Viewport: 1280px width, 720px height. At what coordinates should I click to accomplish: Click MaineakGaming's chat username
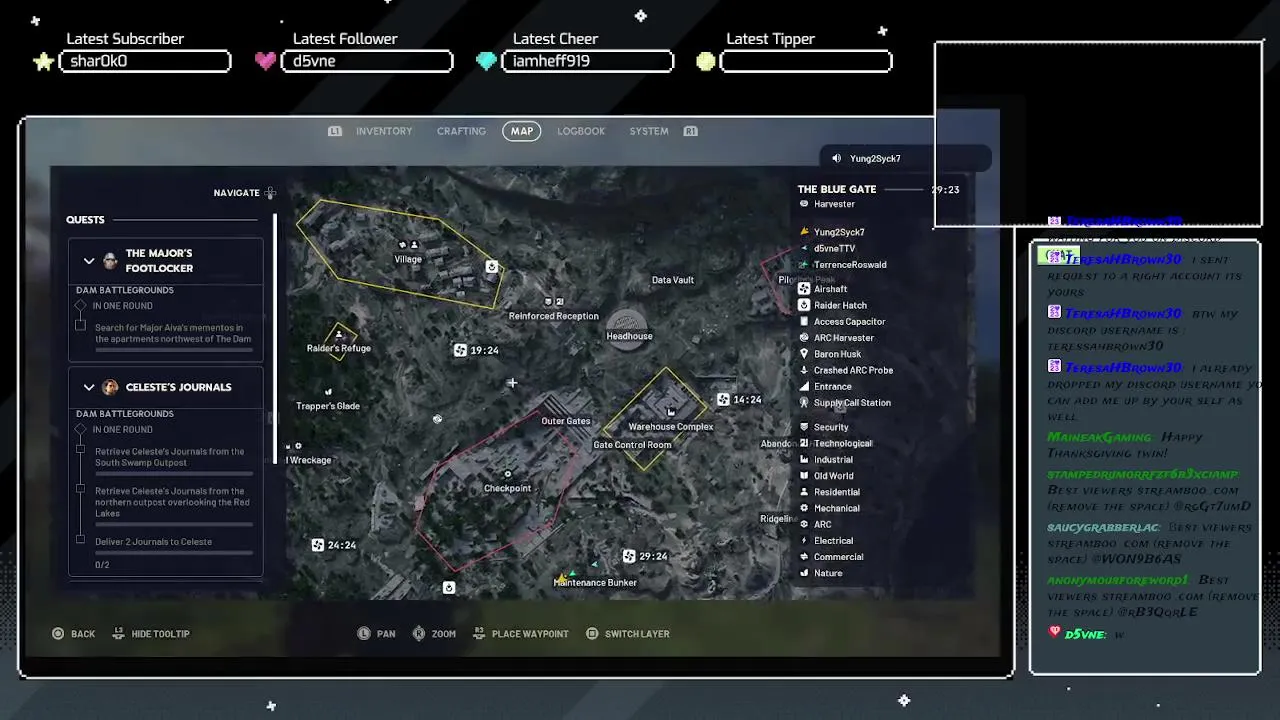(1099, 437)
